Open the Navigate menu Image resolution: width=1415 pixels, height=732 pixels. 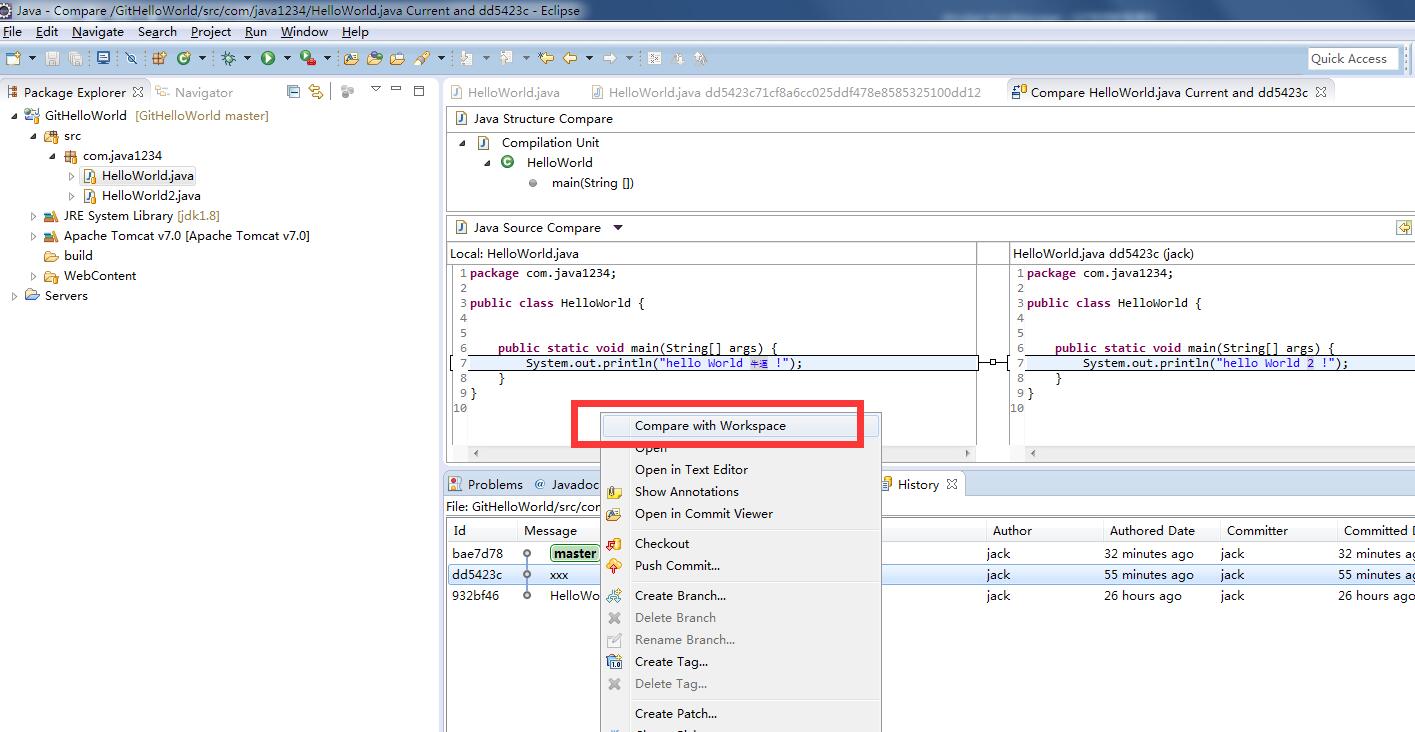coord(98,32)
